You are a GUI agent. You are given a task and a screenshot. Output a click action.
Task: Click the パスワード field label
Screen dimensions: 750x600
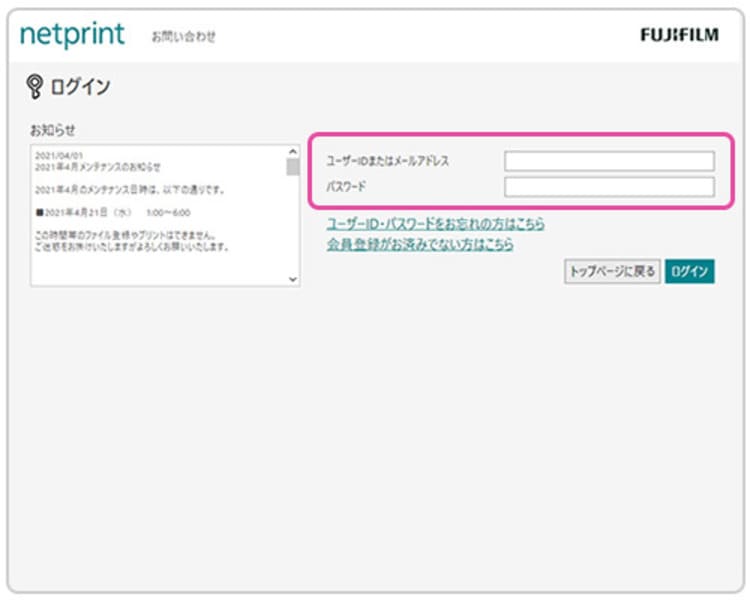pos(346,187)
